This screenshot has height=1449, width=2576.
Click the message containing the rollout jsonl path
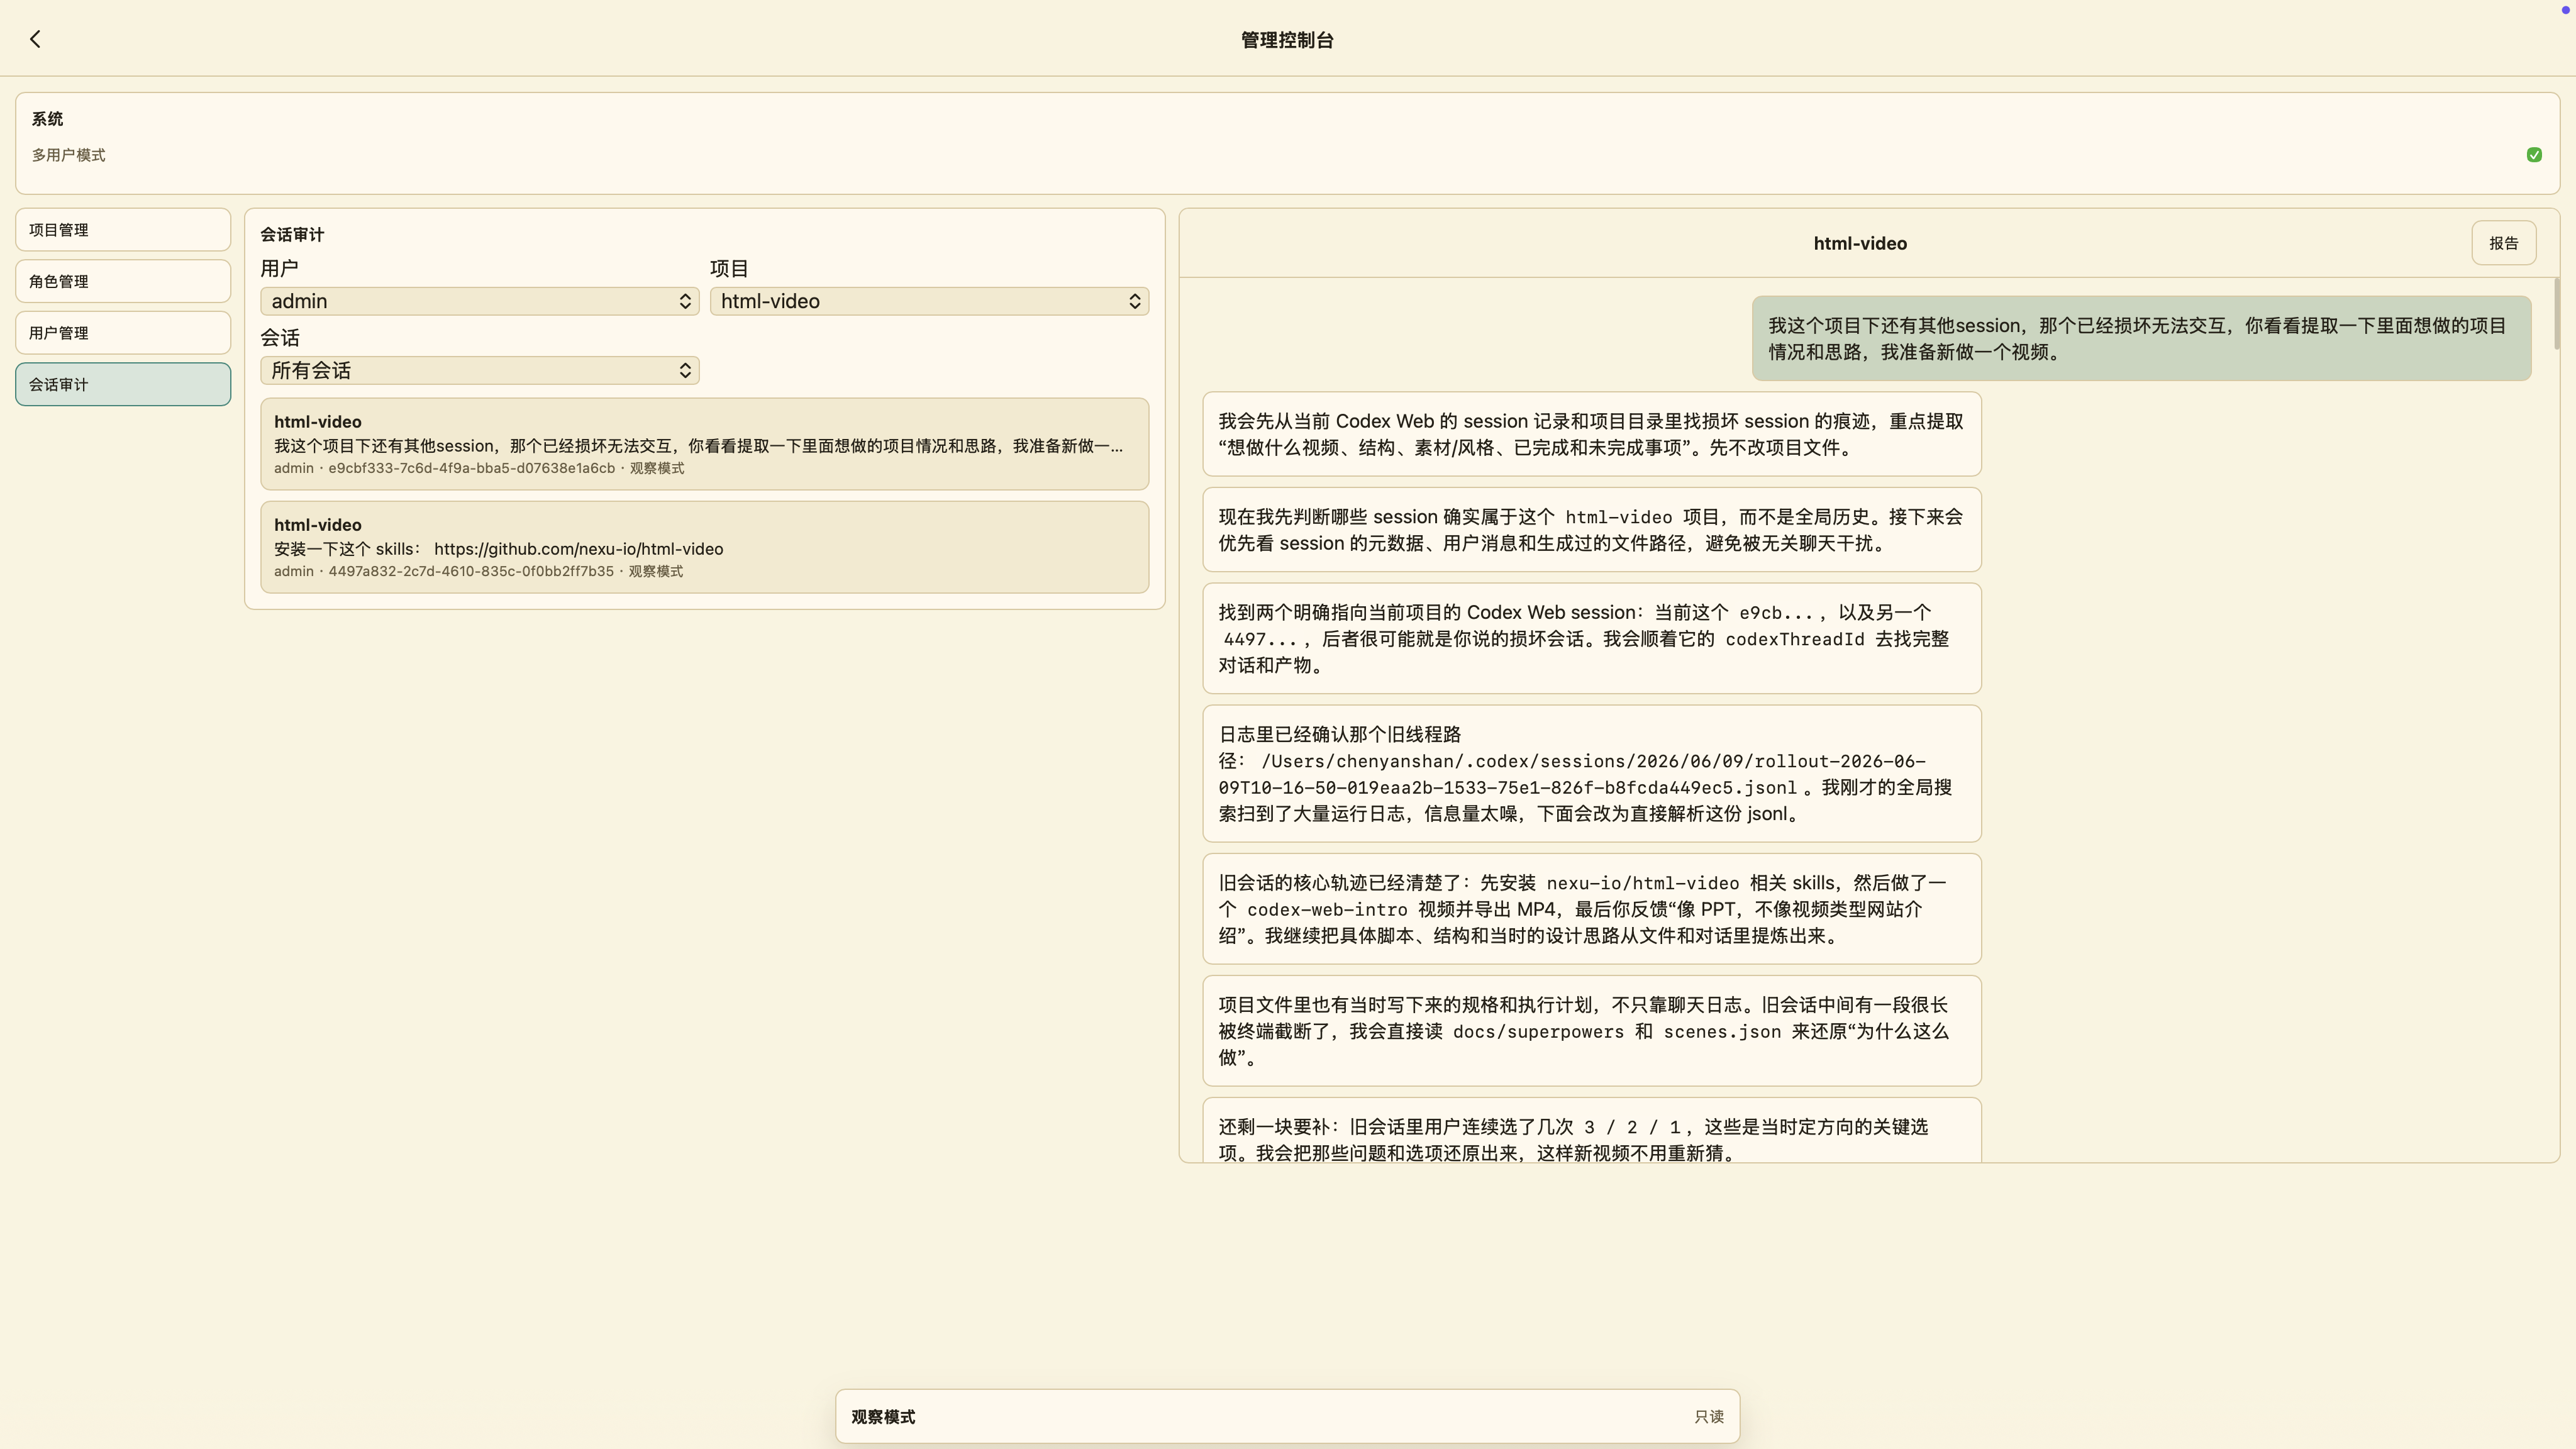pos(1591,774)
